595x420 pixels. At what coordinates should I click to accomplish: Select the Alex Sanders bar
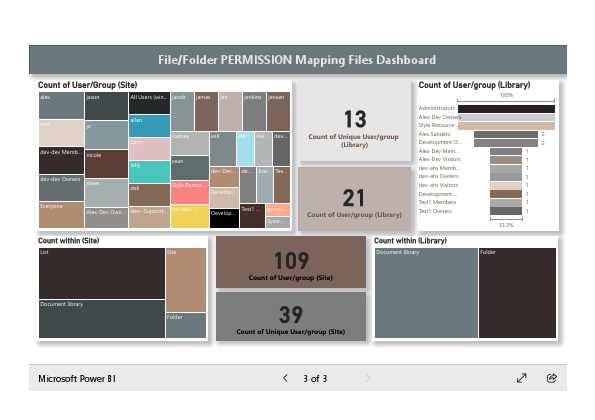click(x=506, y=134)
